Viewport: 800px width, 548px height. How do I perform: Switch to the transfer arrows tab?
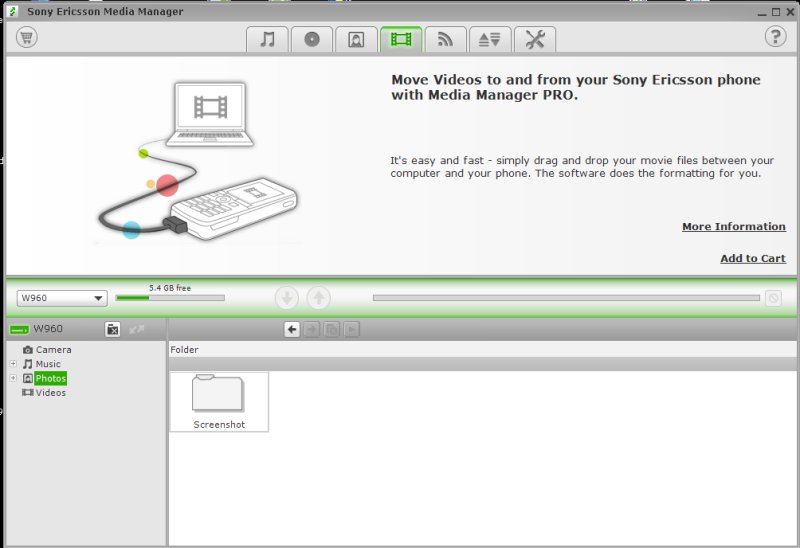490,39
